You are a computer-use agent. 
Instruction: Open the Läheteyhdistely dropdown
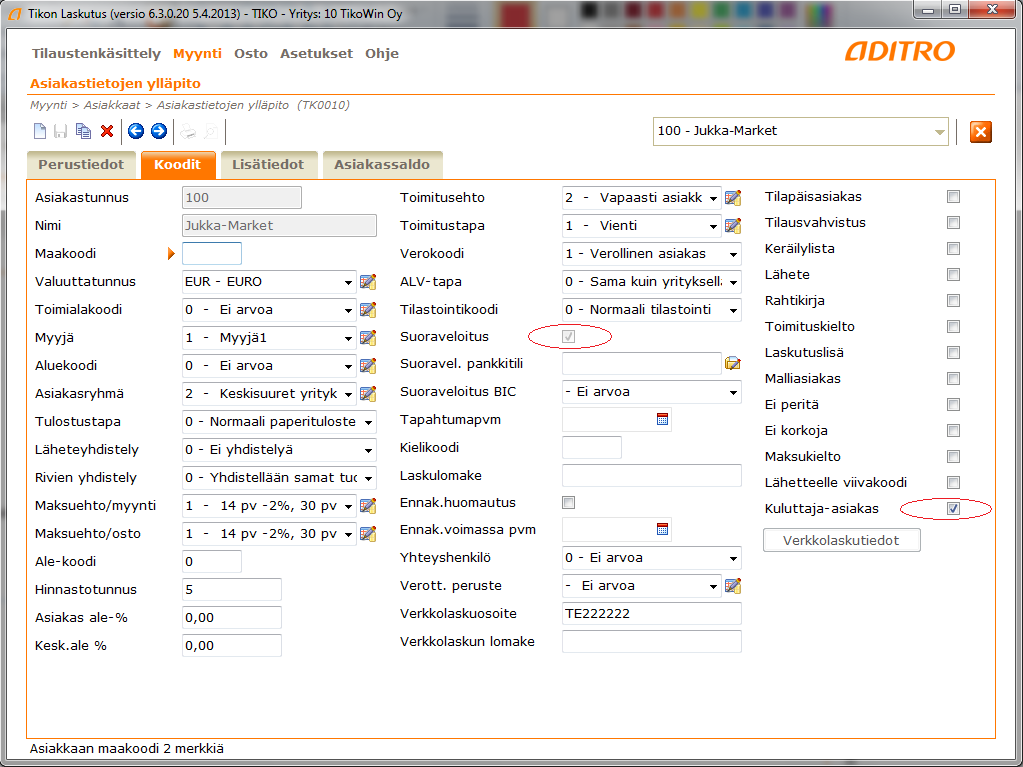click(x=279, y=450)
